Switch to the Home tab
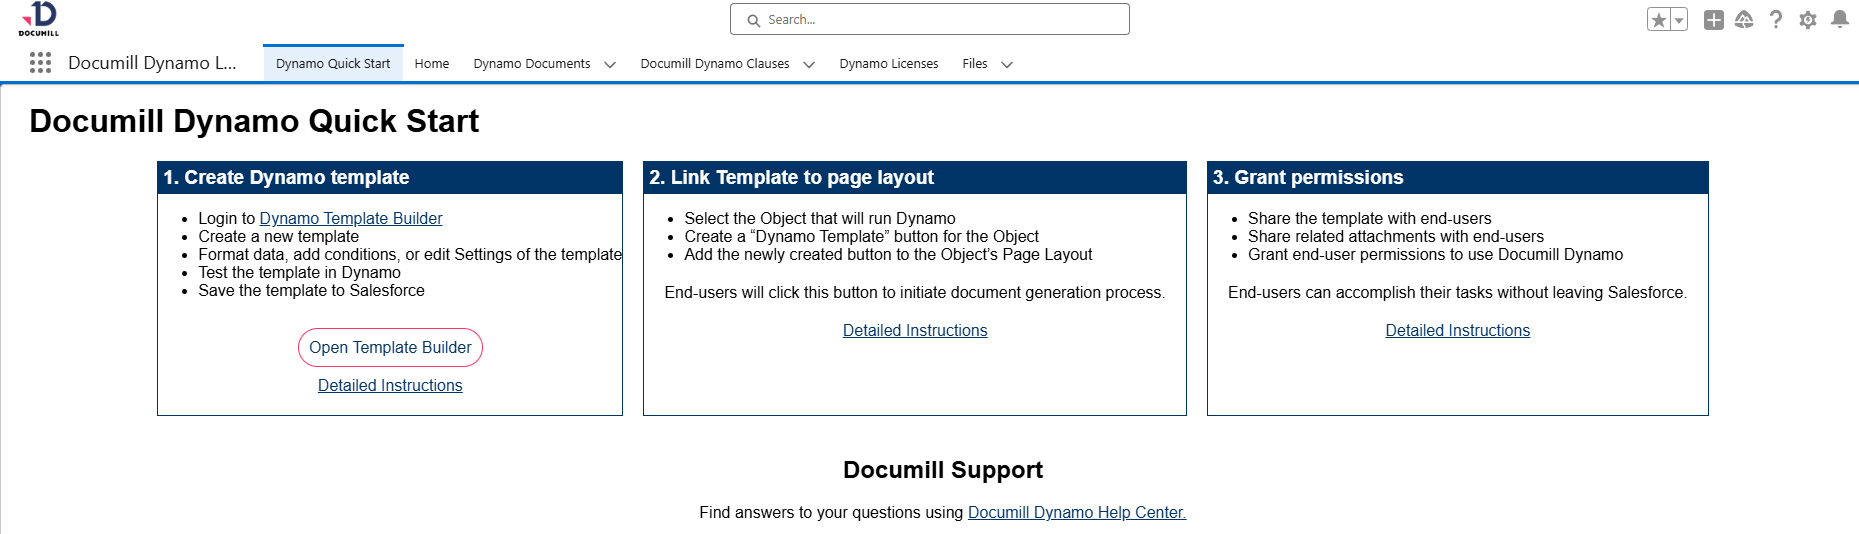The image size is (1859, 534). 432,64
